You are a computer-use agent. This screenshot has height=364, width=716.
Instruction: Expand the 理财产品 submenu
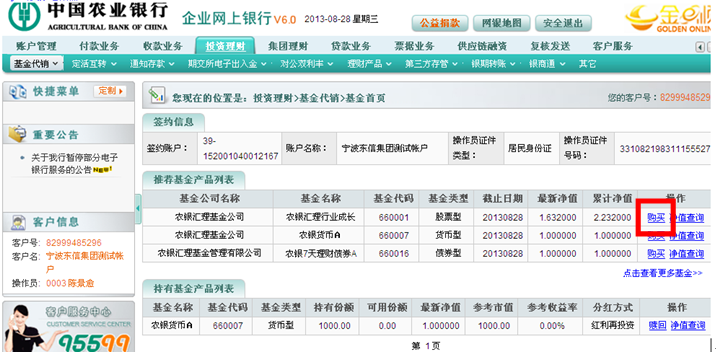[x=369, y=64]
